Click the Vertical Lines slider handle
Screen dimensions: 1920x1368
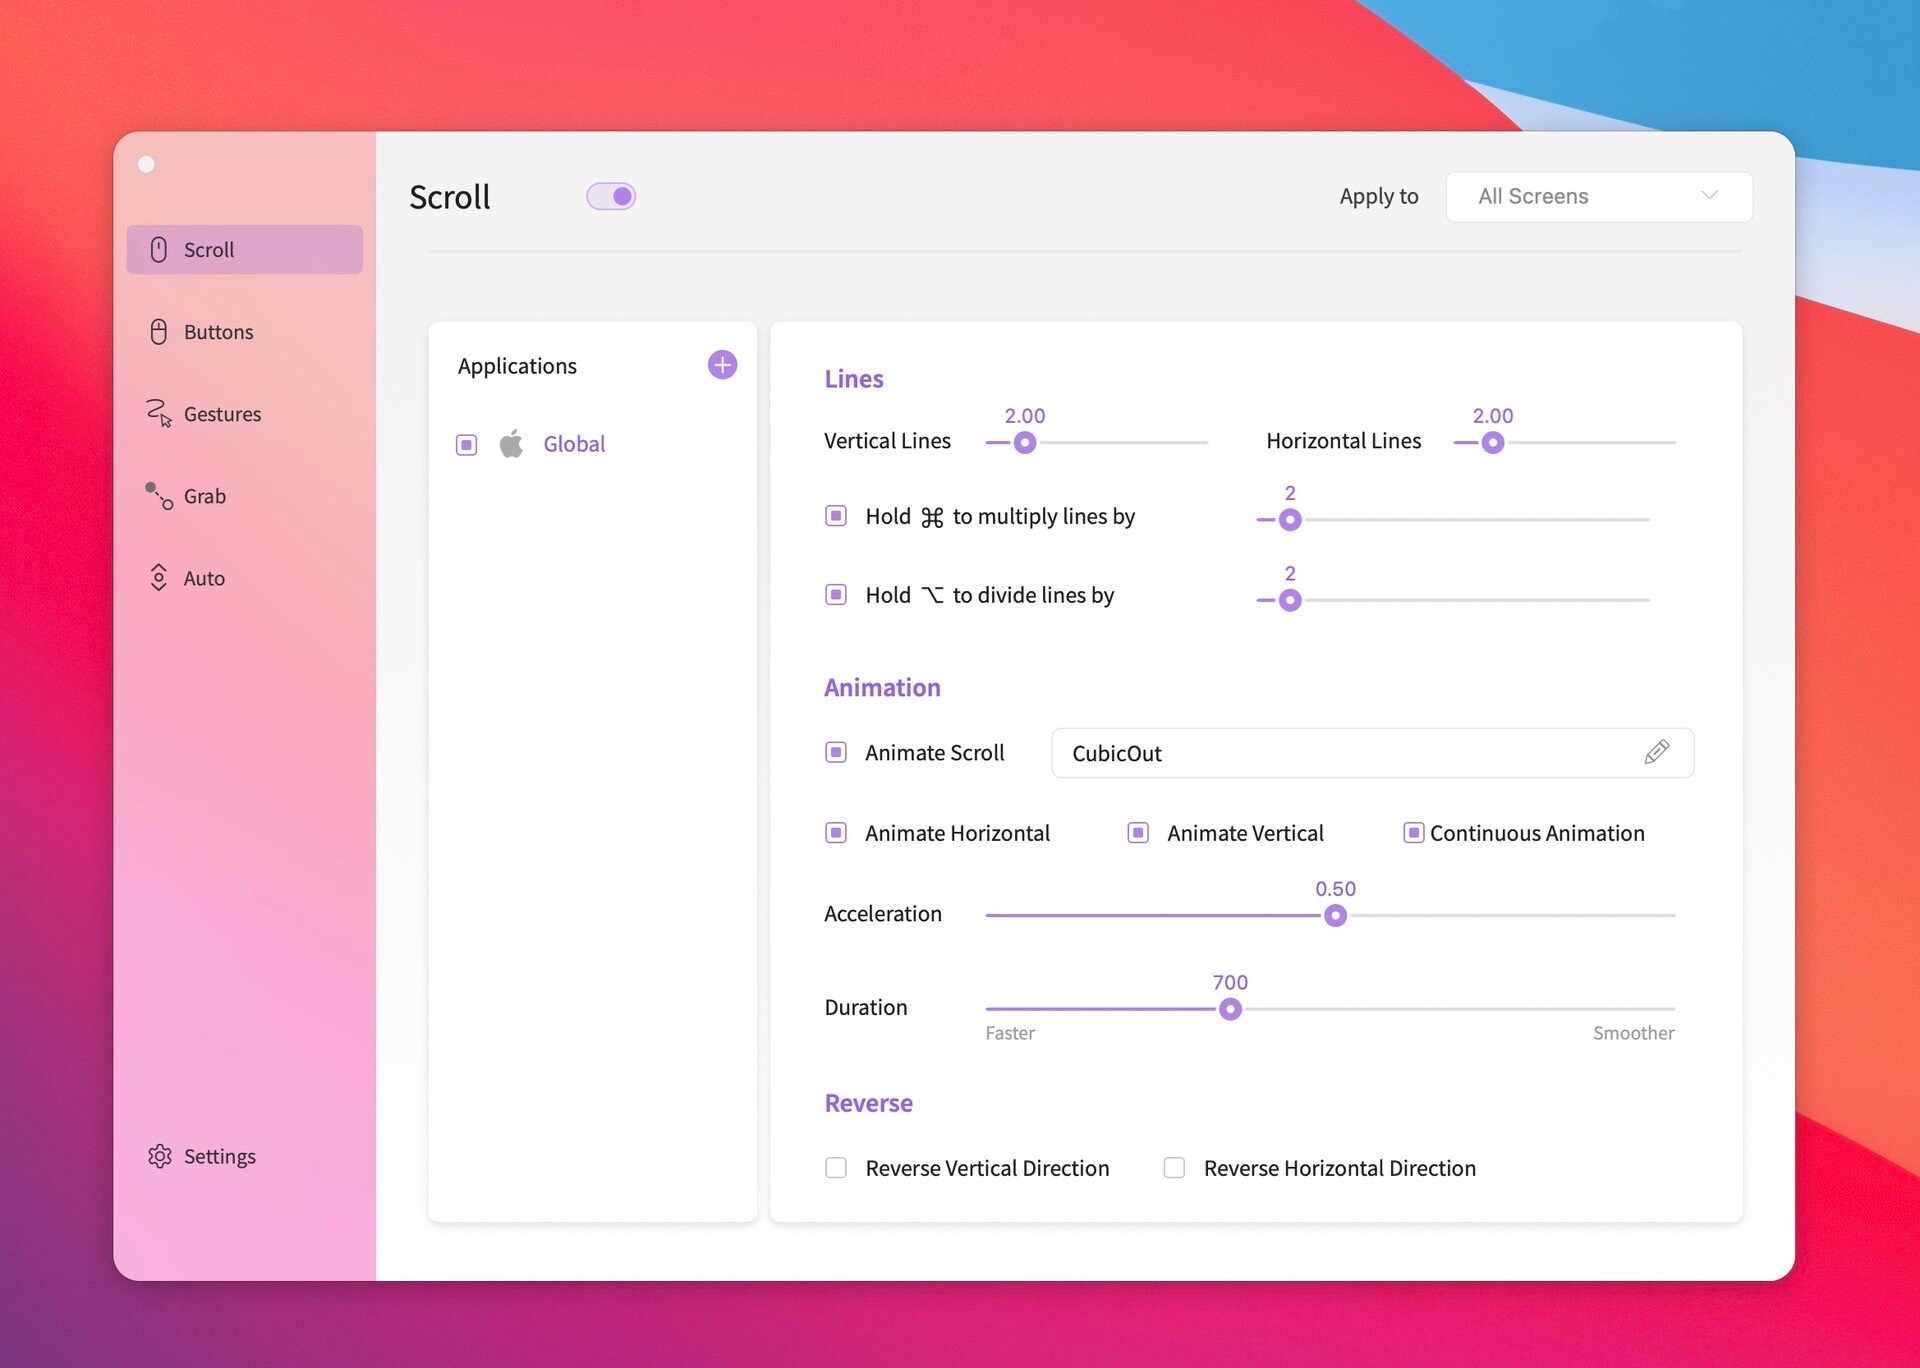click(x=1024, y=443)
